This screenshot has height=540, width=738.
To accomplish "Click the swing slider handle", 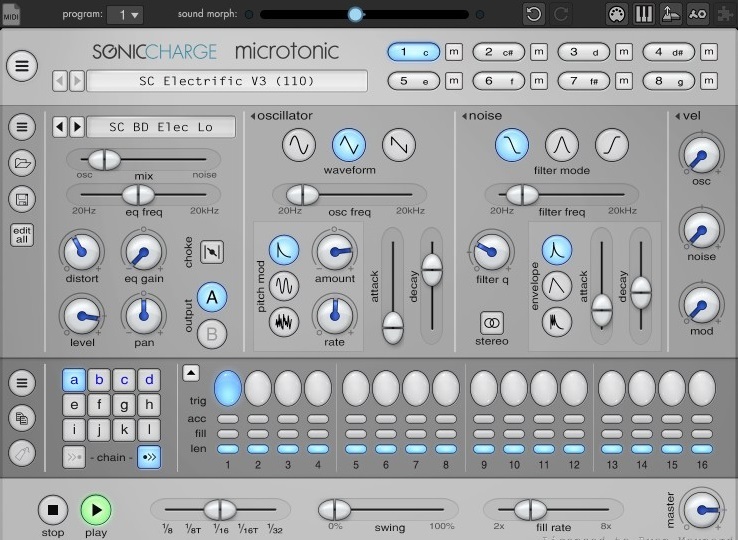I will [334, 509].
